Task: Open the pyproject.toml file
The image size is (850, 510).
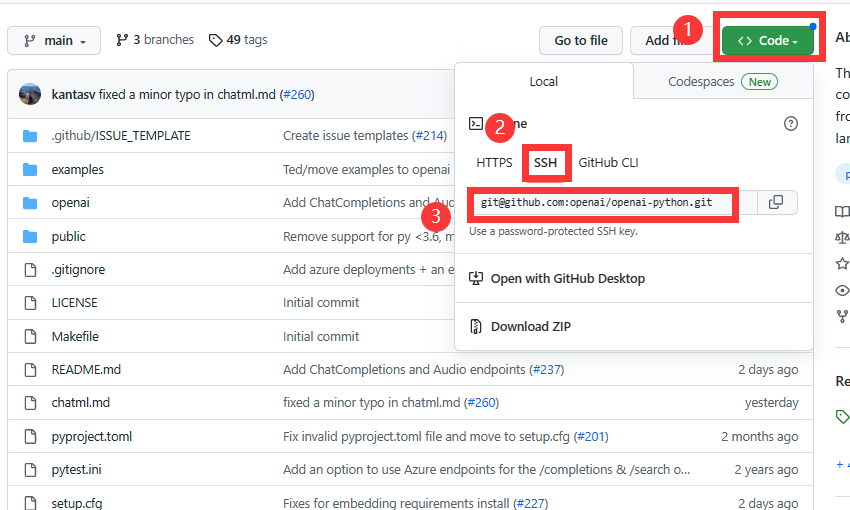Action: [92, 437]
